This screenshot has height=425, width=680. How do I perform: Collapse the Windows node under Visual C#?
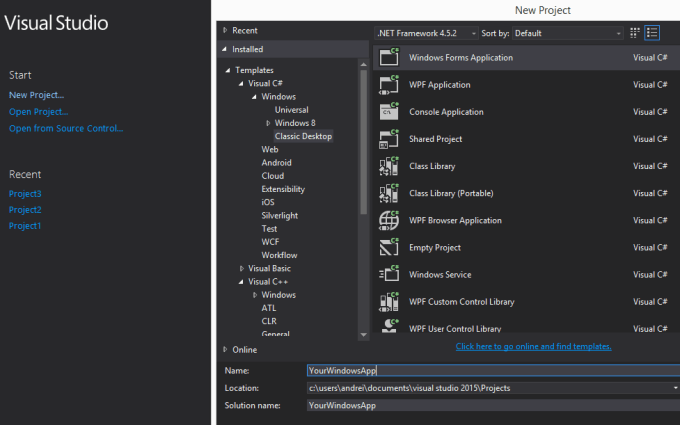click(x=254, y=97)
